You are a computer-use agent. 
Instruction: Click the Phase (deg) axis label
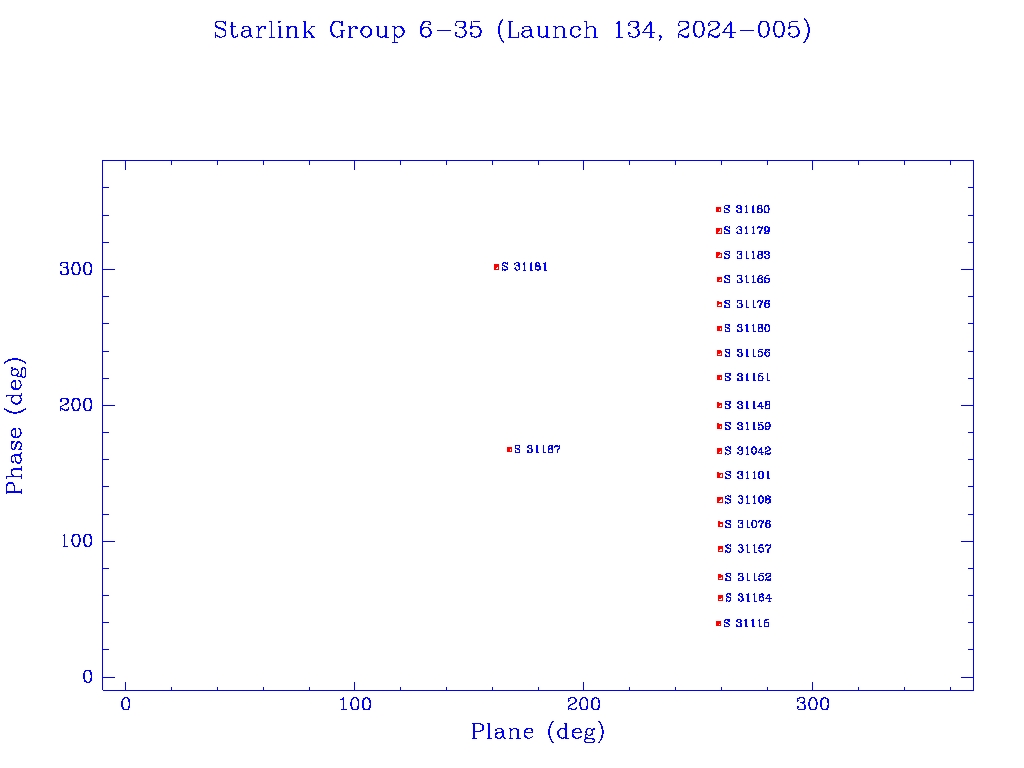tap(15, 426)
